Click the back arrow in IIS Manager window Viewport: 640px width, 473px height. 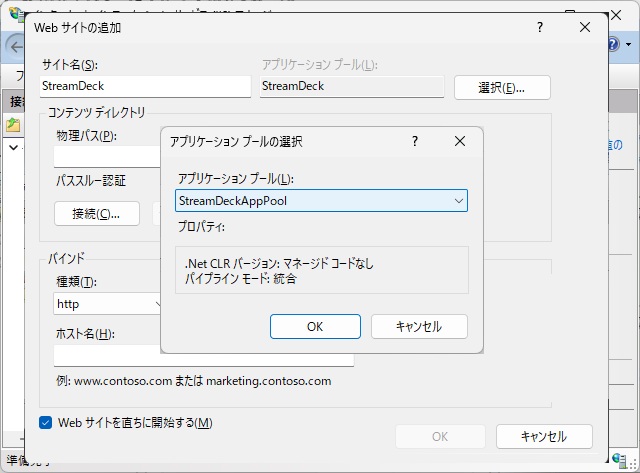tap(16, 47)
